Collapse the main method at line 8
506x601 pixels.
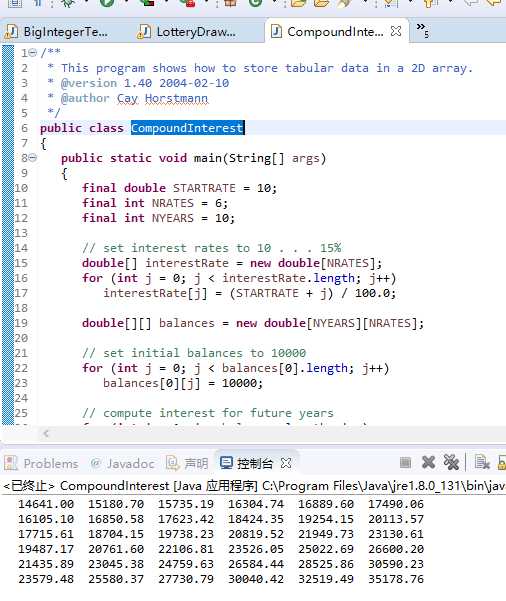(33, 158)
